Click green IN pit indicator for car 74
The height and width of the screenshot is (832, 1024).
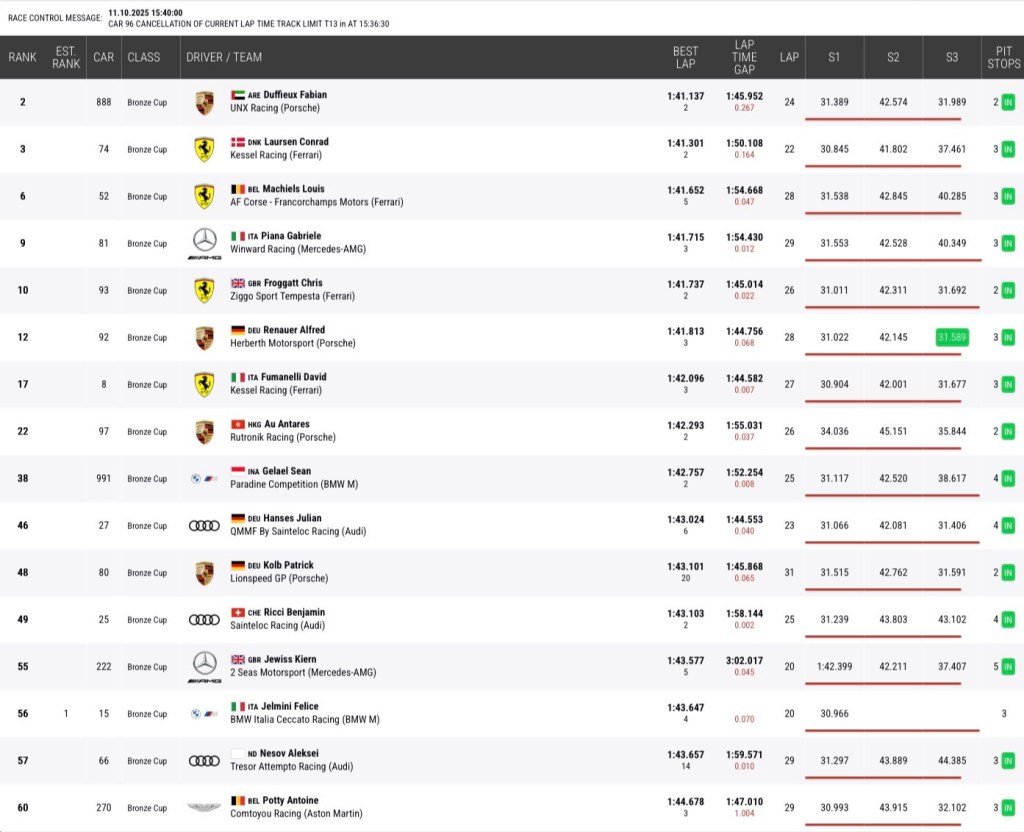[x=1008, y=150]
